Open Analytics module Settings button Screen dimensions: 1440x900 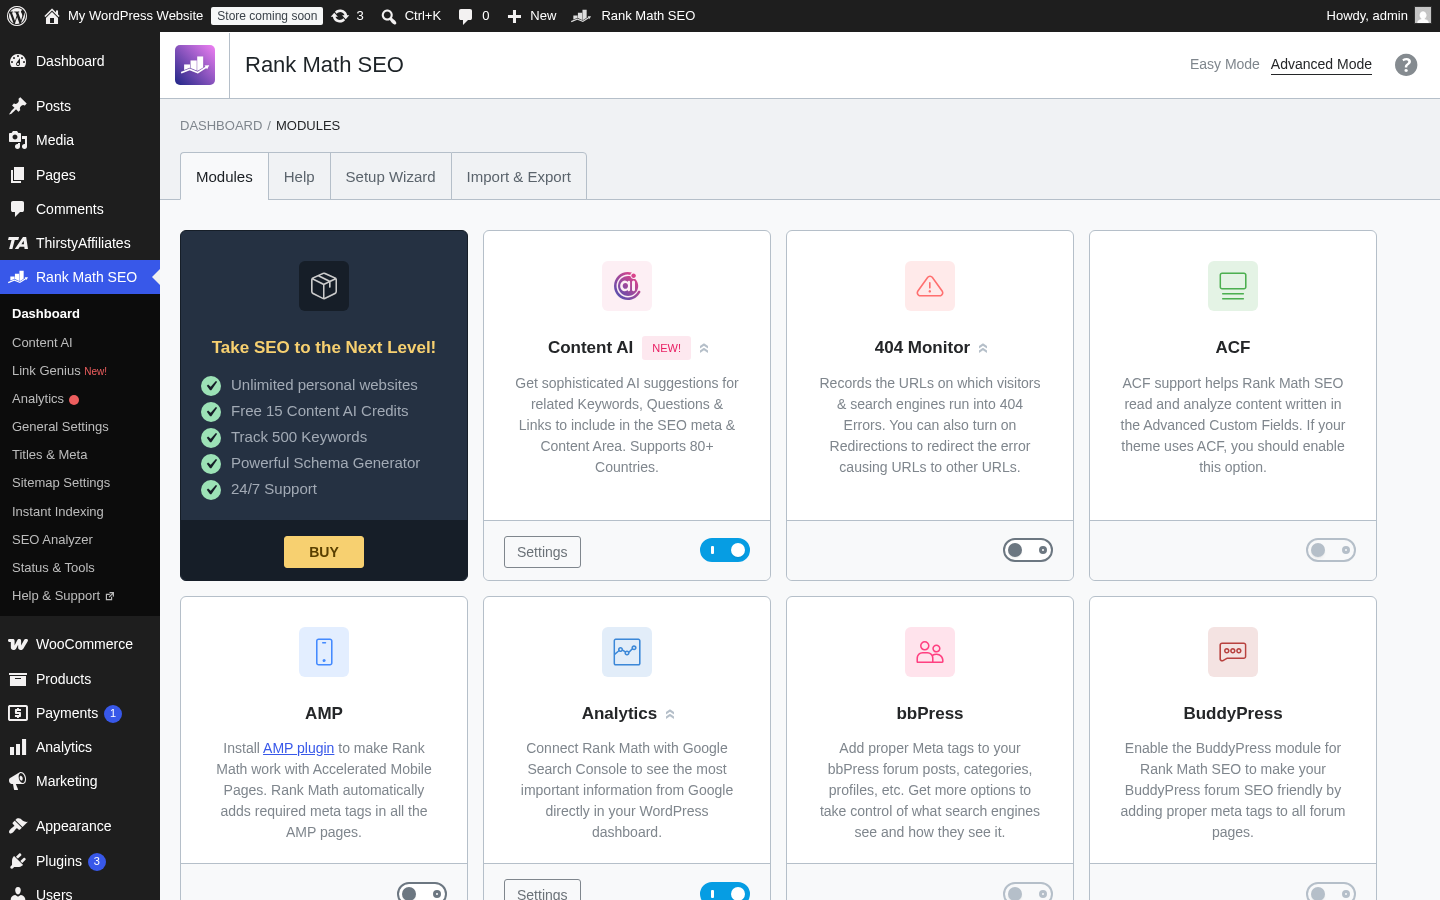(x=542, y=890)
